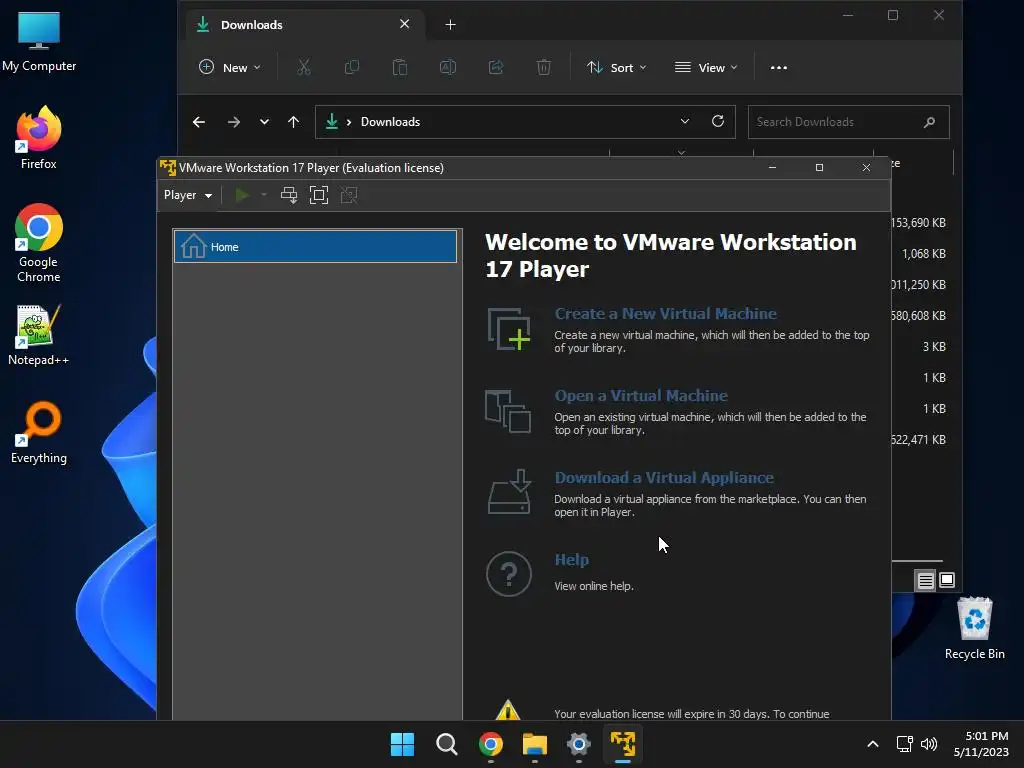
Task: Click the evaluation license warning icon
Action: click(x=507, y=711)
